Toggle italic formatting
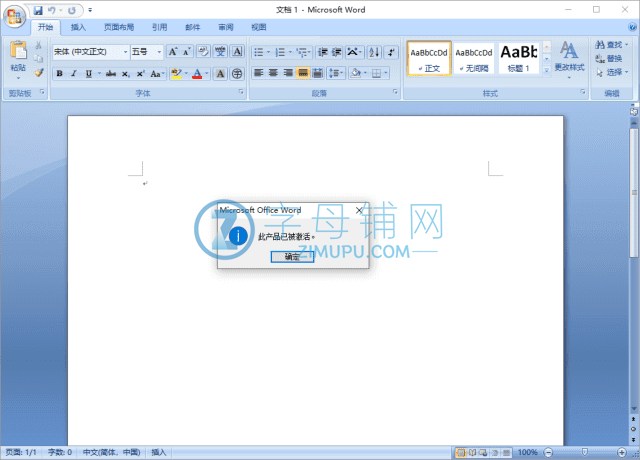This screenshot has height=460, width=640. click(74, 73)
